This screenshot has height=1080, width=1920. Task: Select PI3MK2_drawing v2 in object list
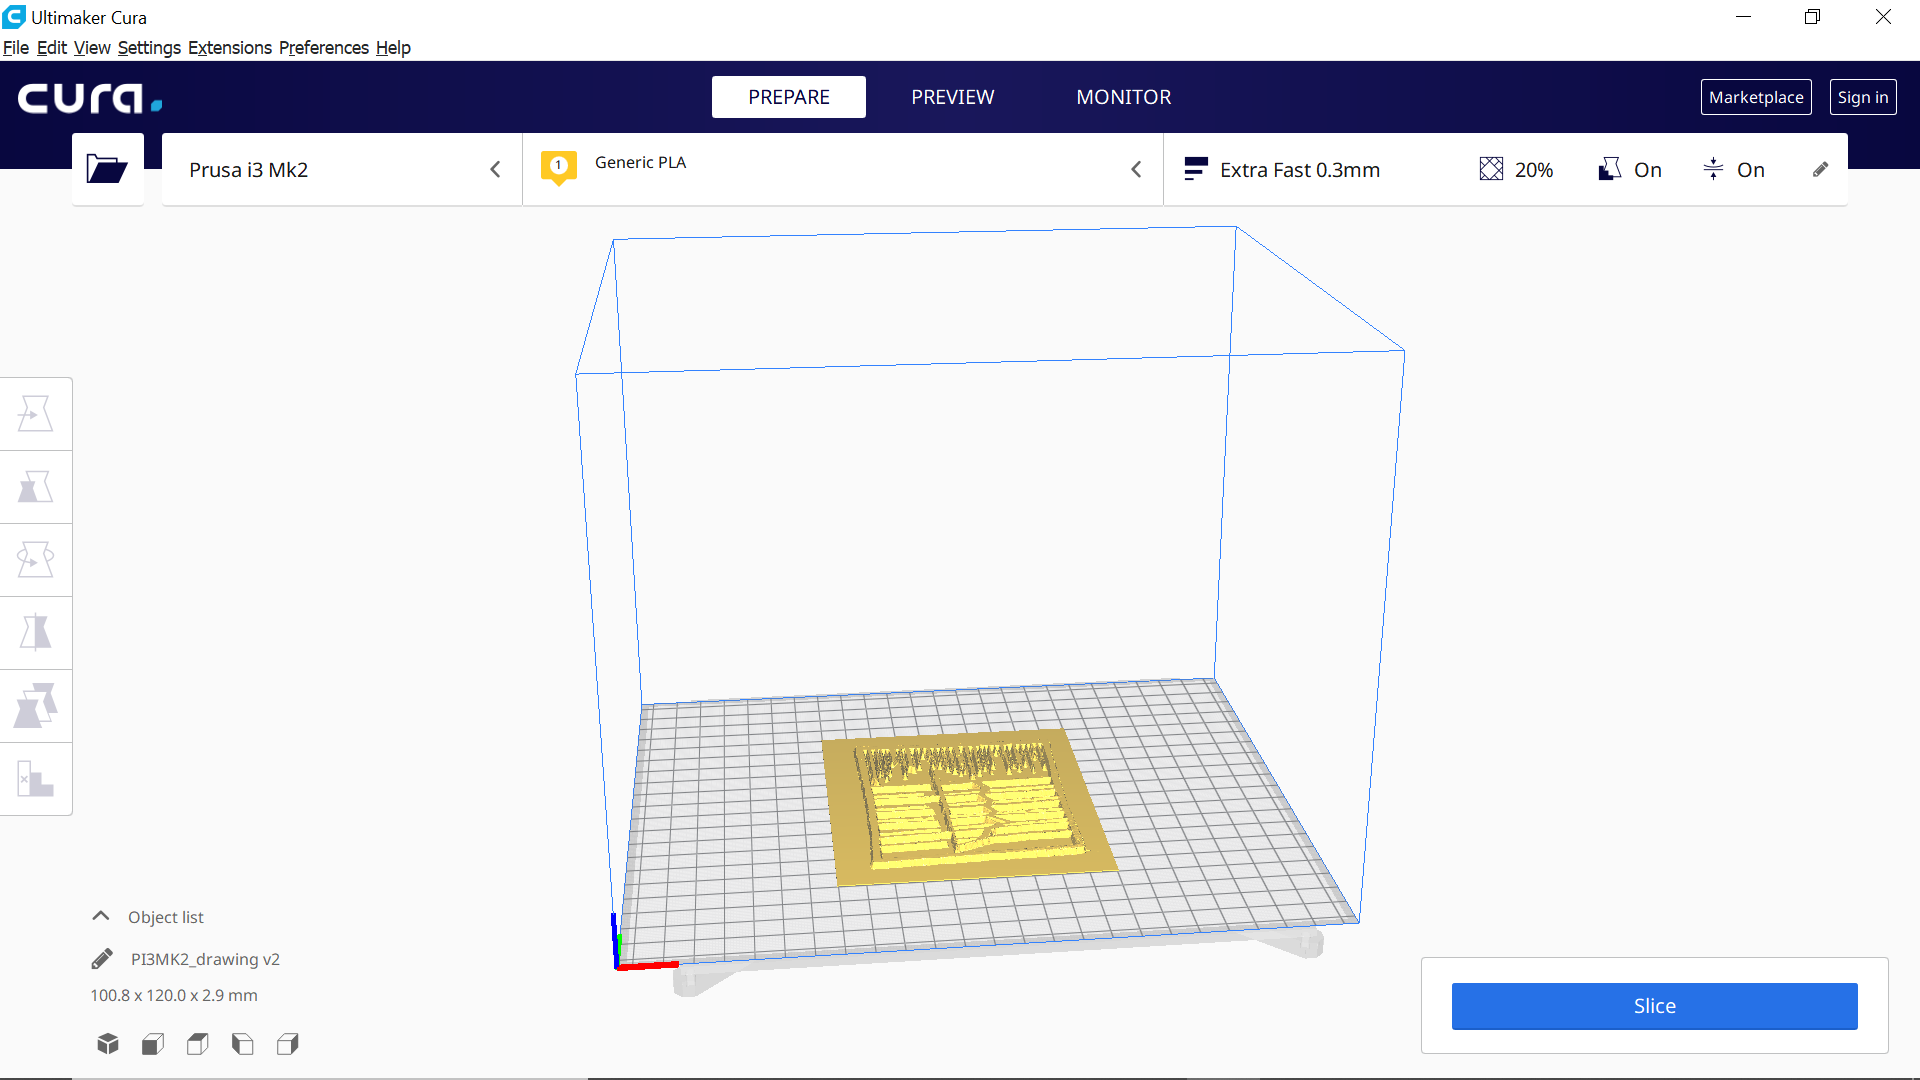click(205, 959)
